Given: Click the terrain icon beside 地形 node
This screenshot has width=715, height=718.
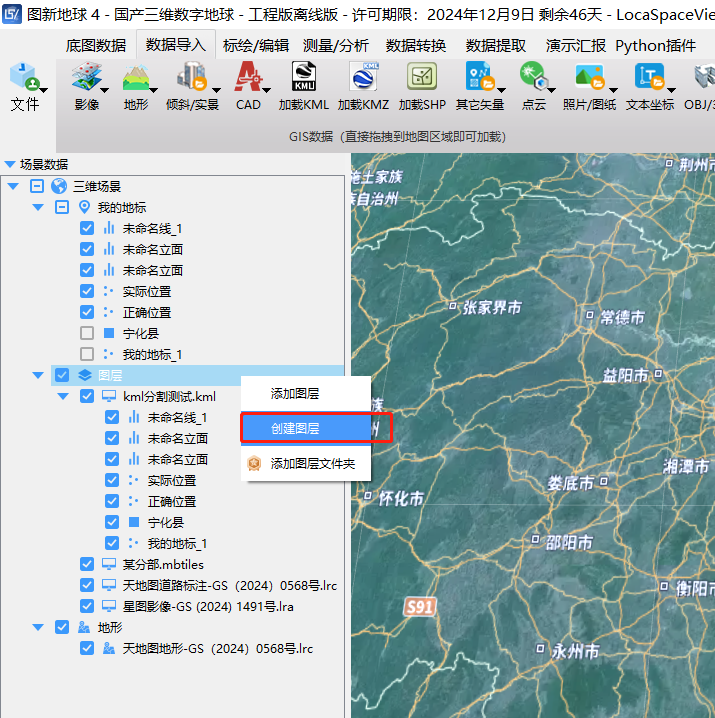Looking at the screenshot, I should coord(84,627).
